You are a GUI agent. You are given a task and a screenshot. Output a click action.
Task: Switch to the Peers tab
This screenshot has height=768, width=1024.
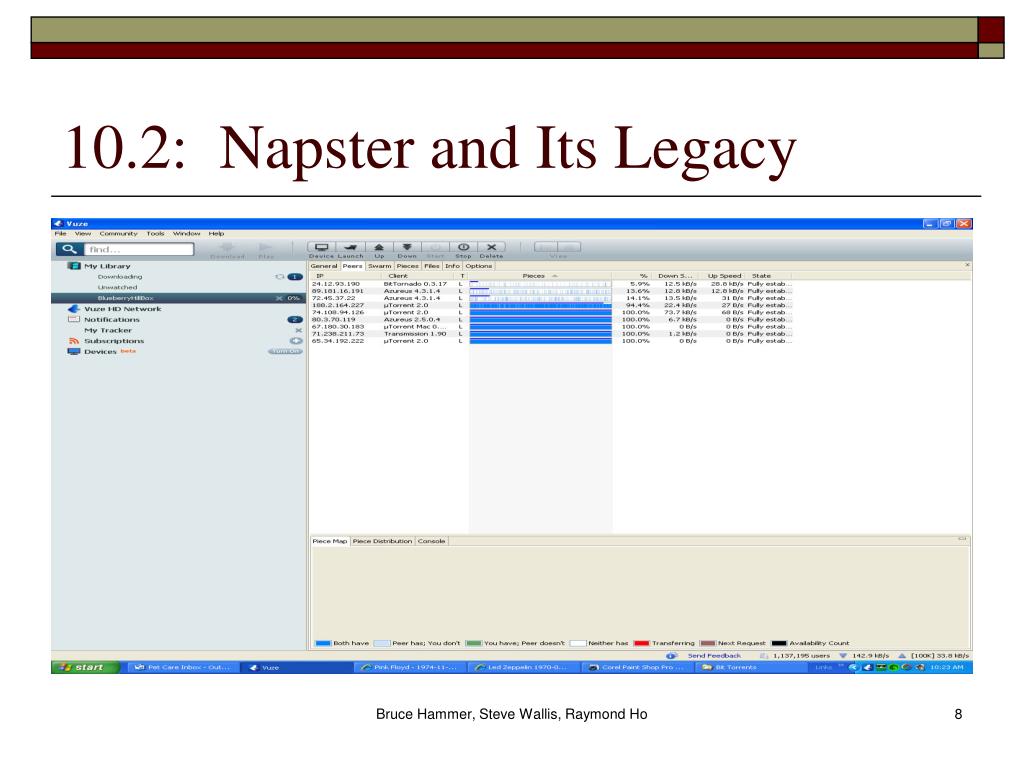(x=353, y=266)
